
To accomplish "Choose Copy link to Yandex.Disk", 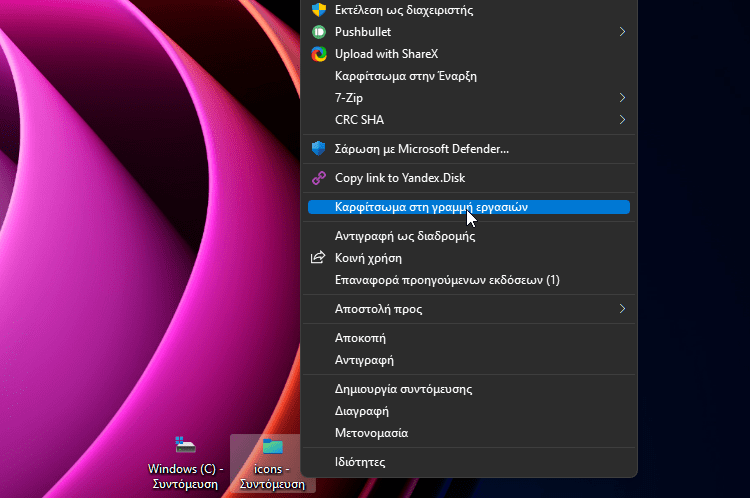I will [469, 178].
